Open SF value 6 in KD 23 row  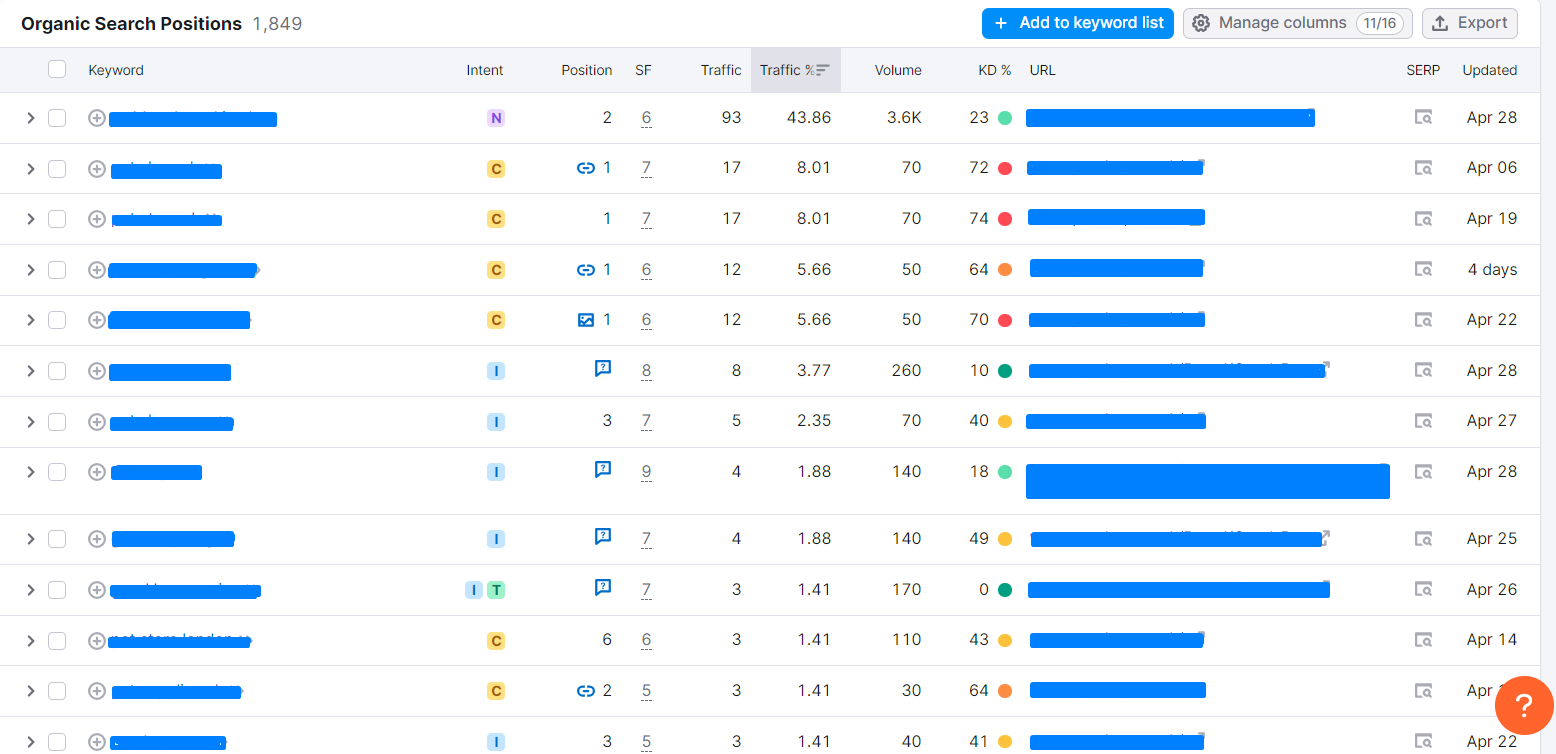click(x=646, y=118)
